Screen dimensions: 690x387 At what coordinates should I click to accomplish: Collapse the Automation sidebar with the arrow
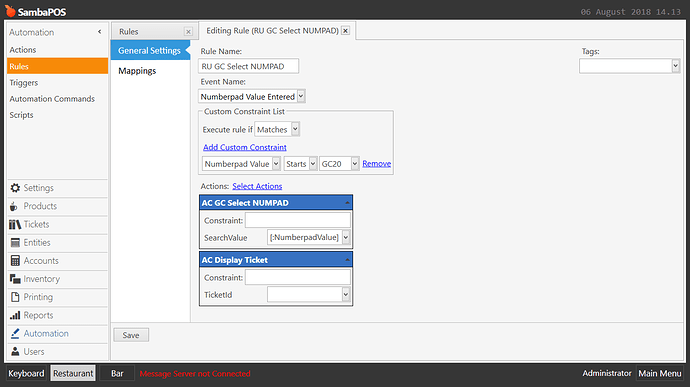tap(99, 32)
